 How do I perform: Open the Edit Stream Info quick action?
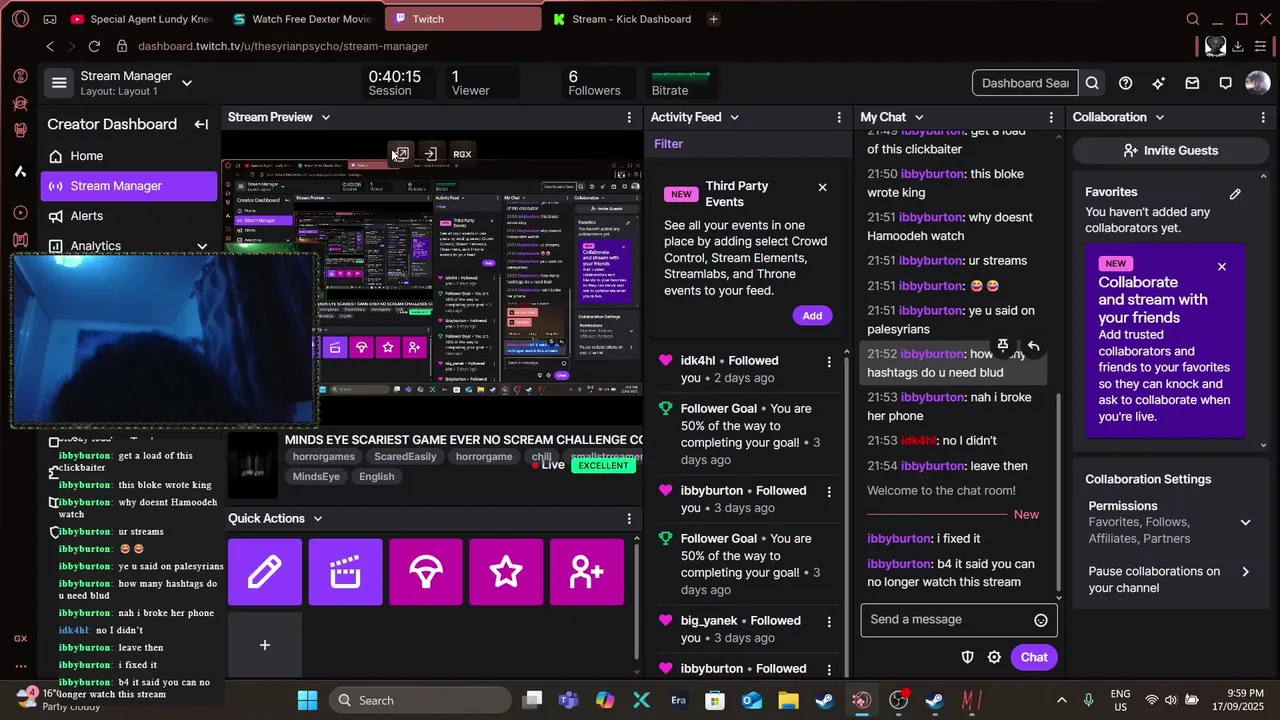[x=265, y=572]
